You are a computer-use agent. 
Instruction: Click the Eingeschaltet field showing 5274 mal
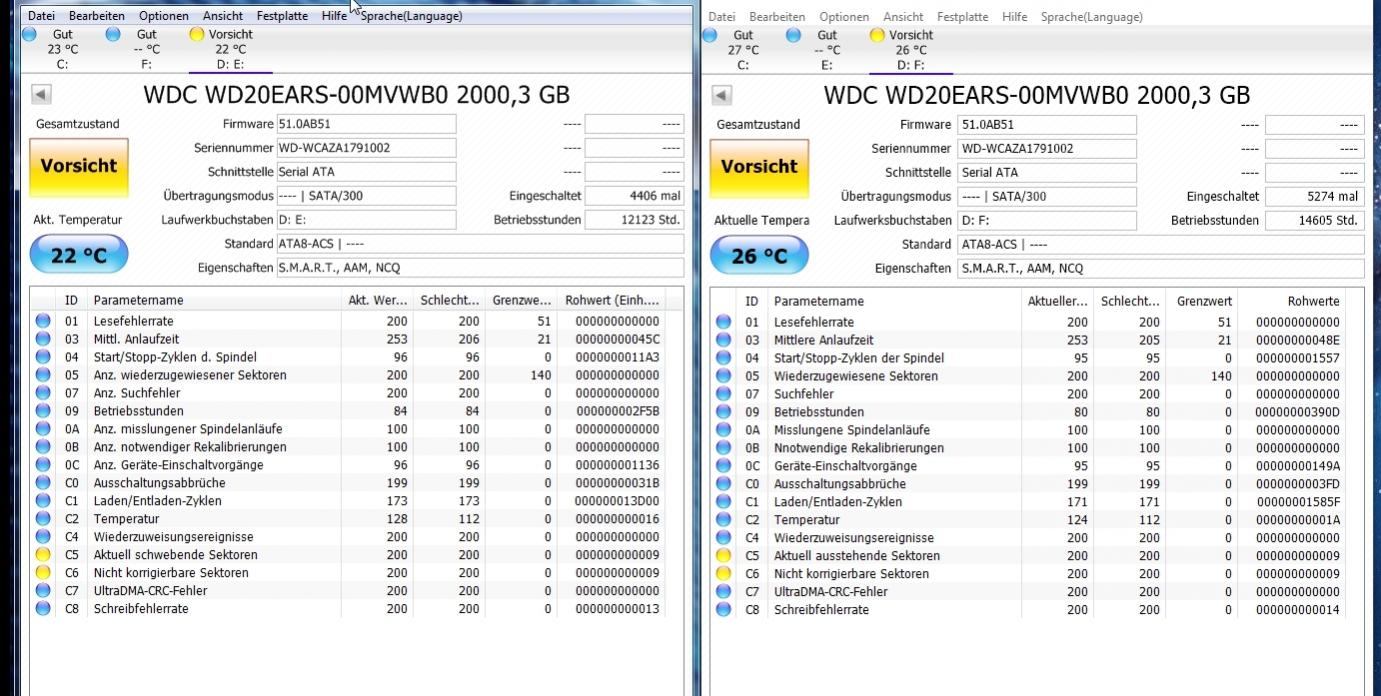(x=1314, y=196)
